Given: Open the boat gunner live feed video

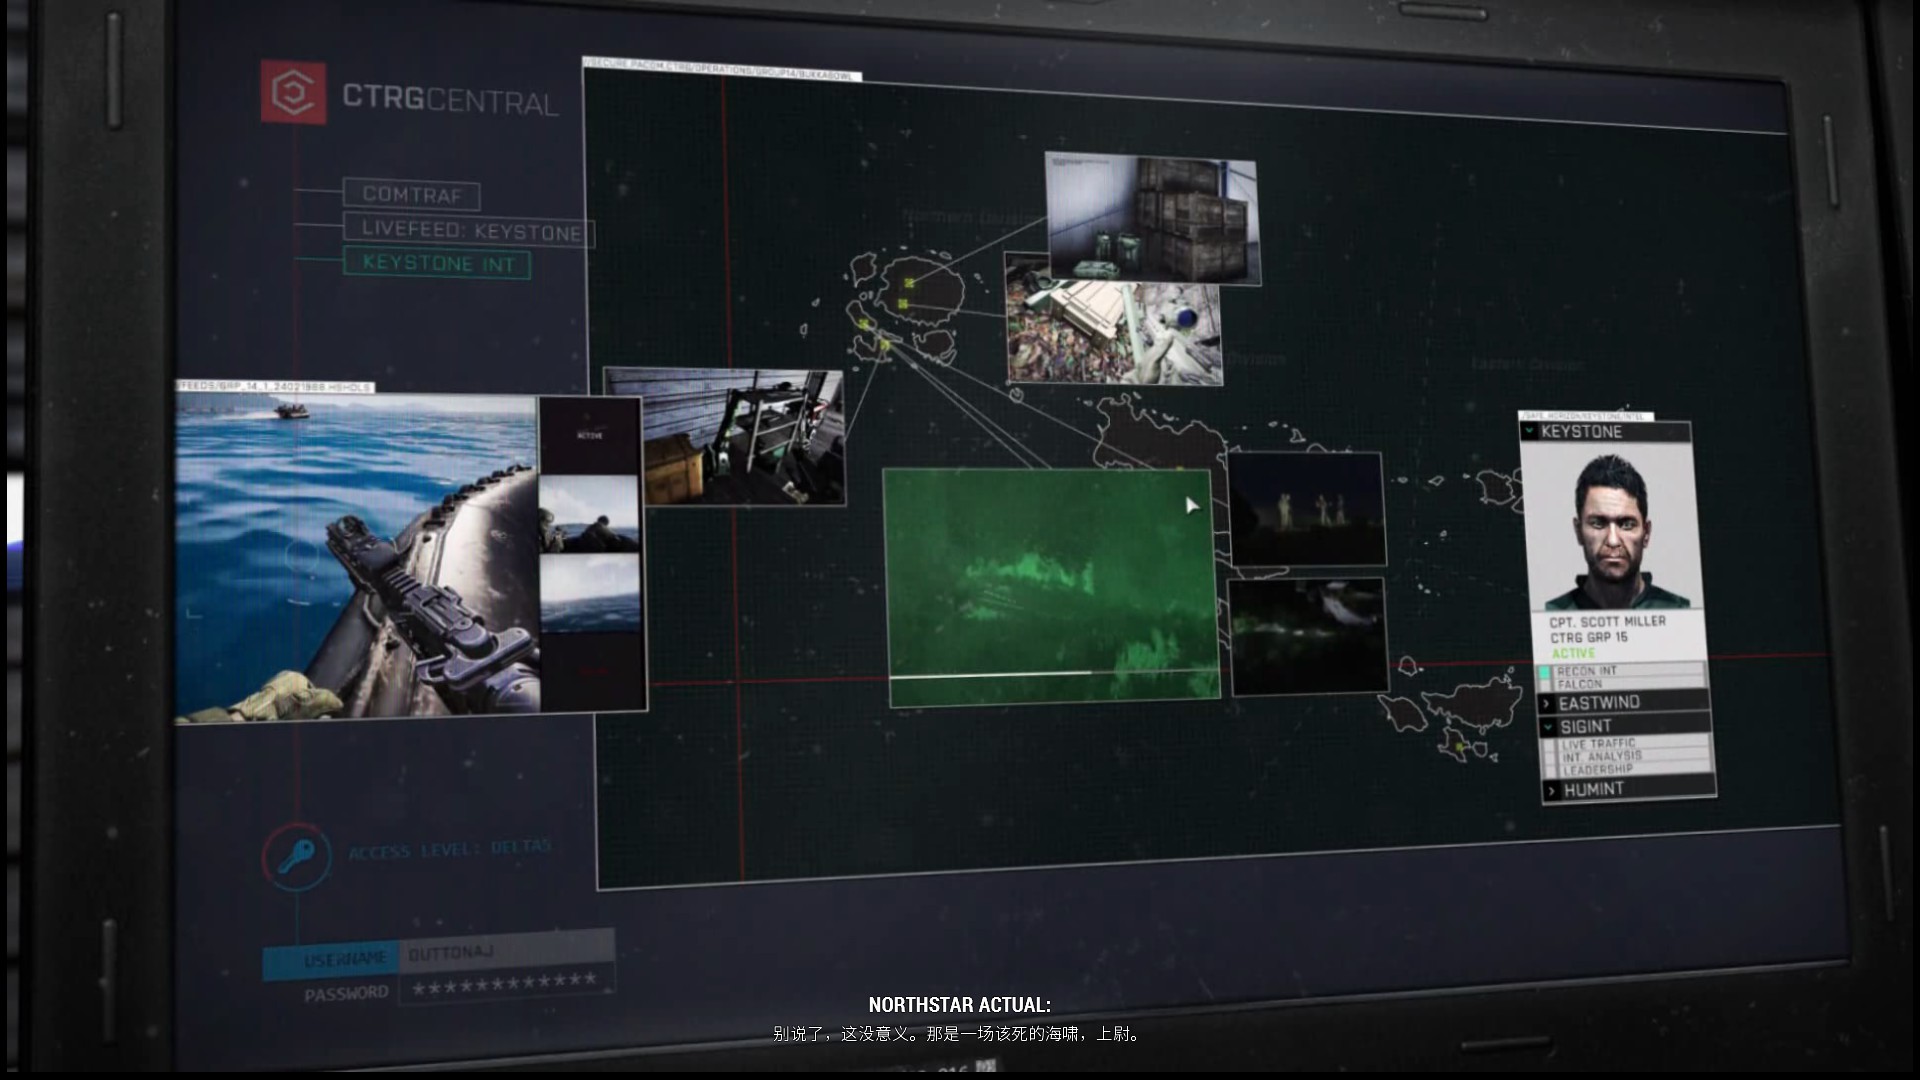Looking at the screenshot, I should (x=358, y=556).
